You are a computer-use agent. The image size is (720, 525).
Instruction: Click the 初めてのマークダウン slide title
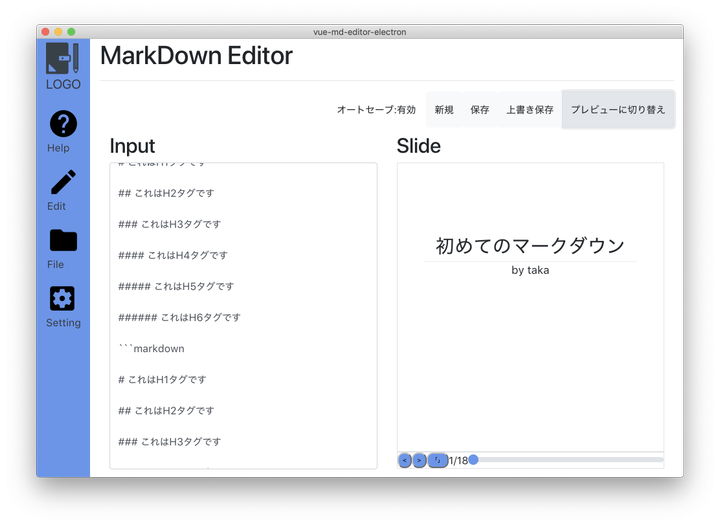(530, 246)
